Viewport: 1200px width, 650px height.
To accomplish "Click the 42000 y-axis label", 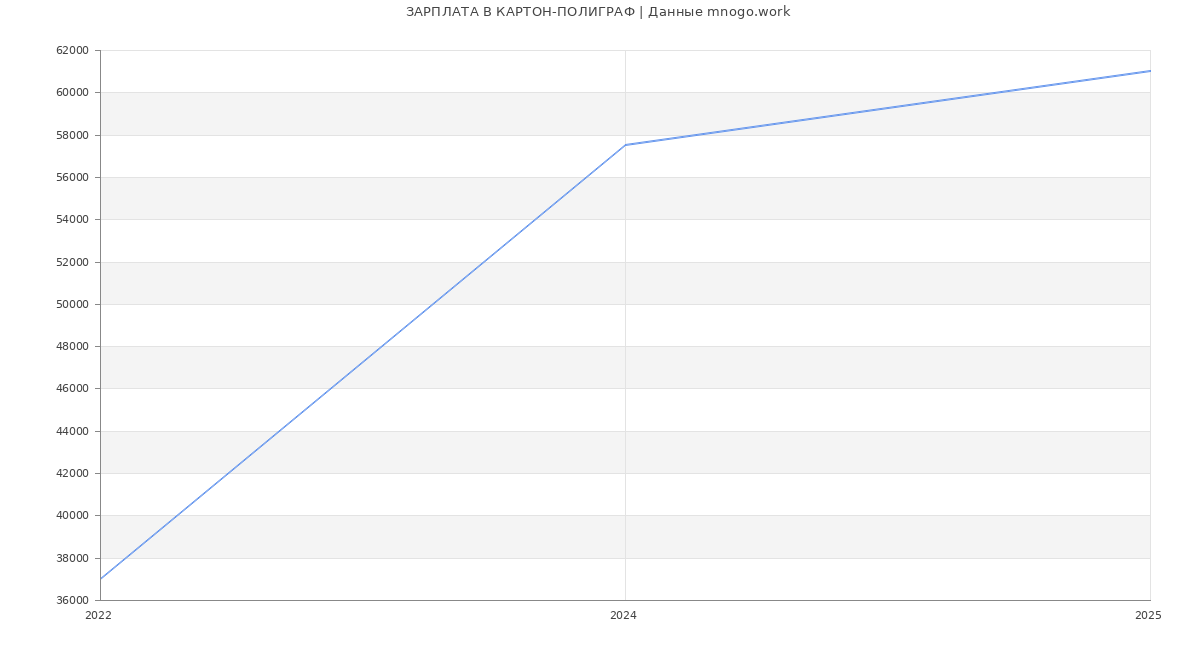I will (72, 473).
